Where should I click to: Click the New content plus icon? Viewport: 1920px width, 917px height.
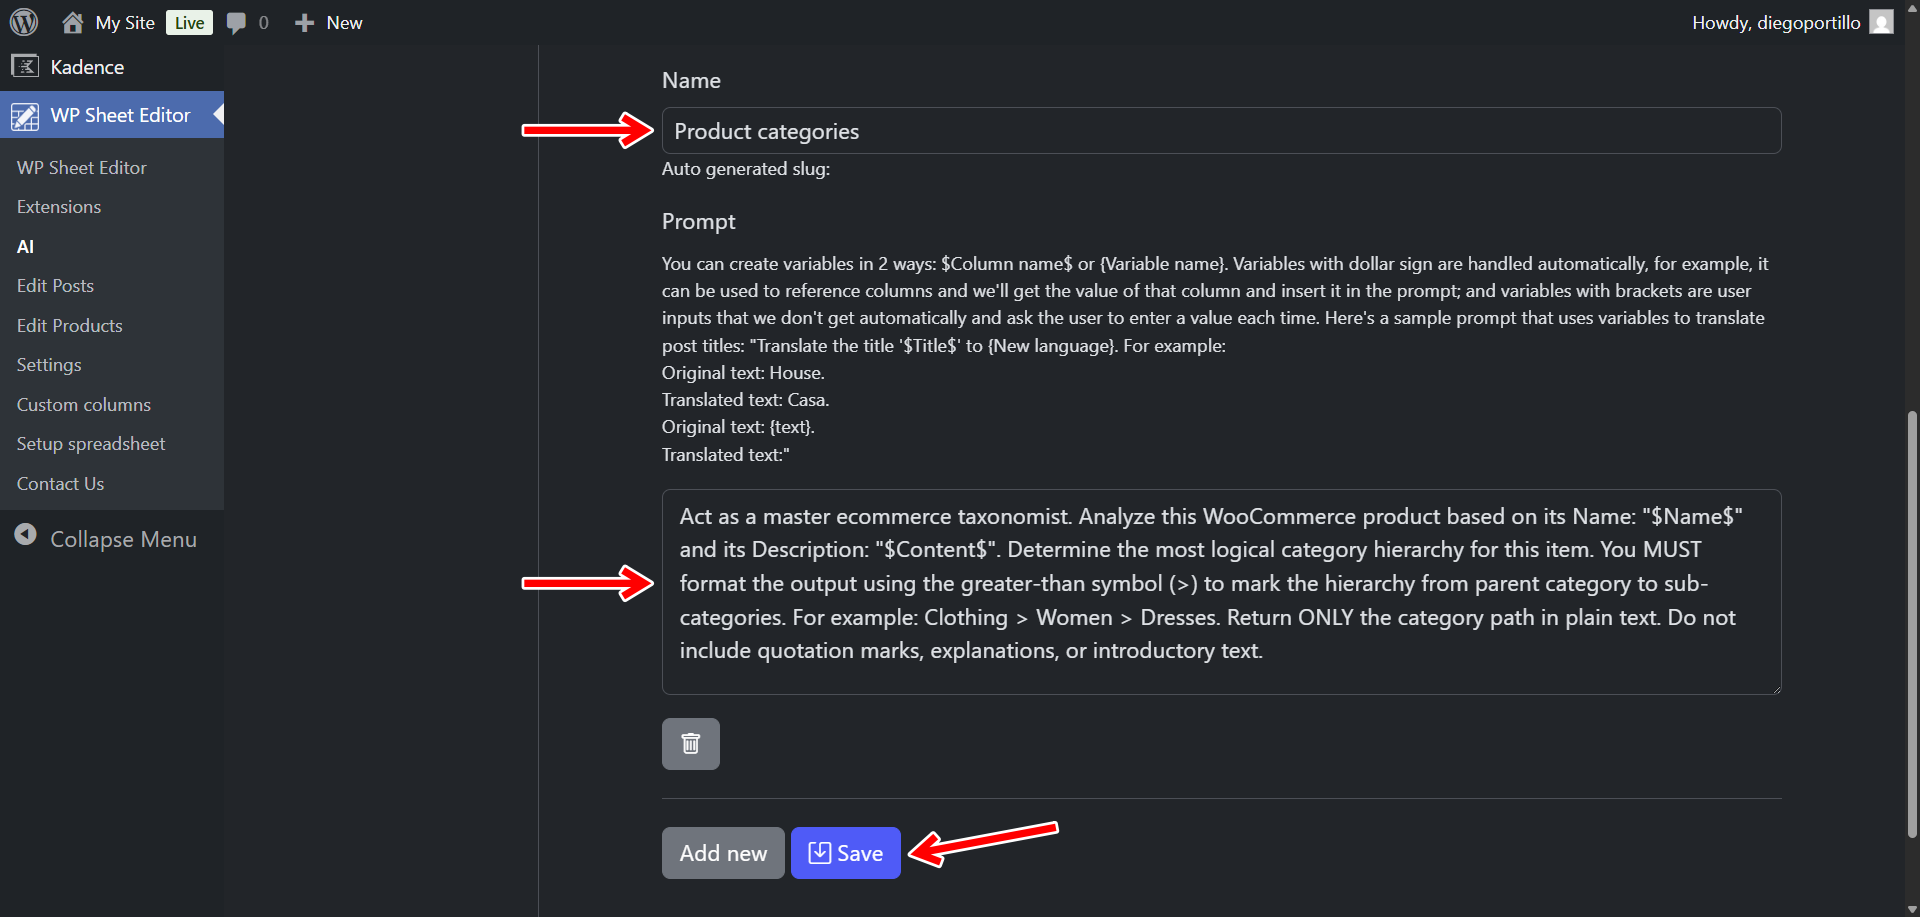[x=304, y=23]
